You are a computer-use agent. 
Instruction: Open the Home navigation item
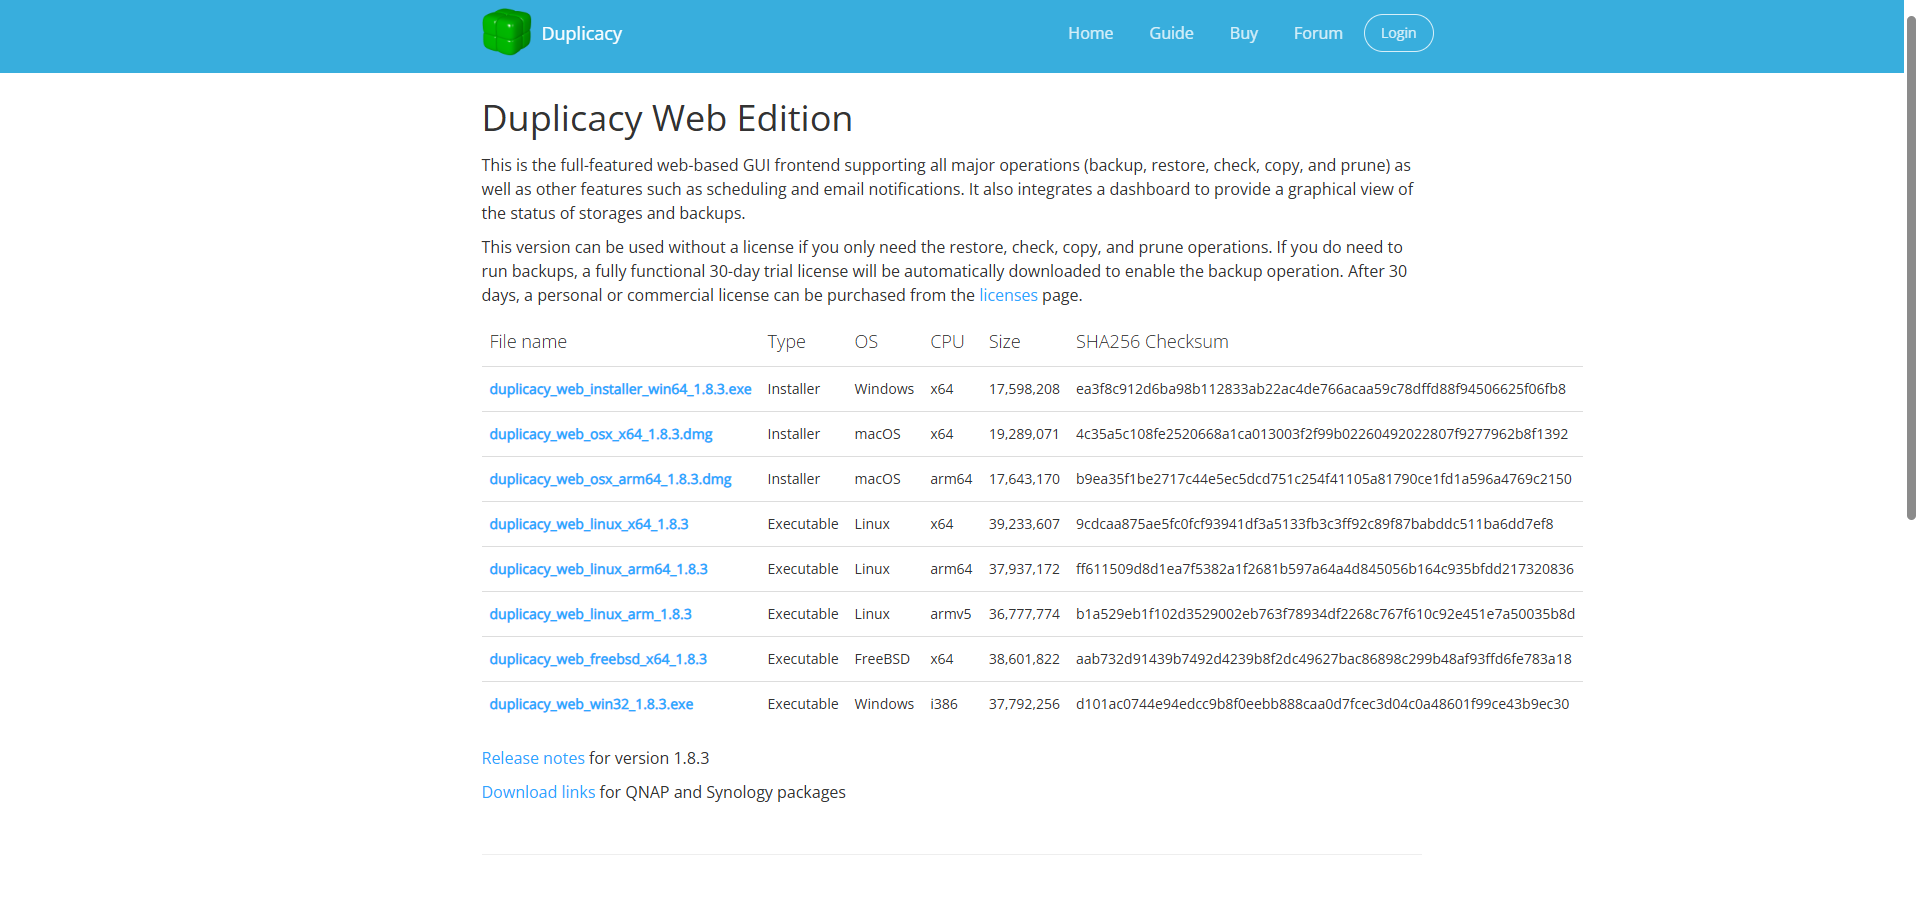tap(1090, 33)
